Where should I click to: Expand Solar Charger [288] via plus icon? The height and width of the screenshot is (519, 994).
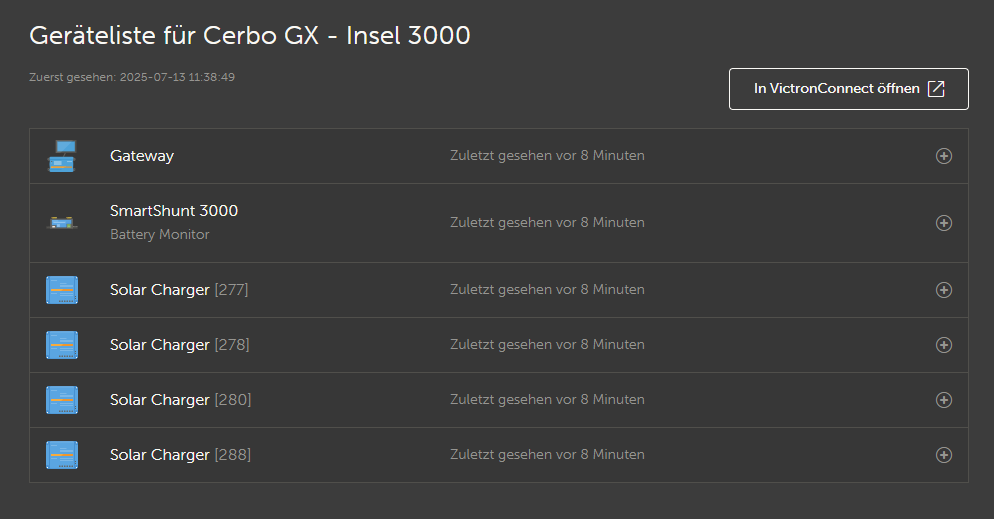click(943, 455)
